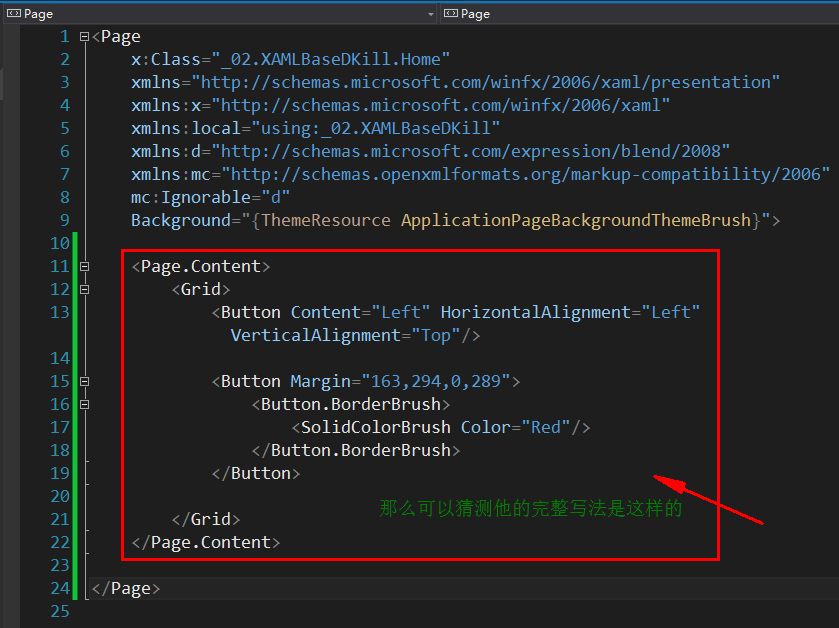This screenshot has height=628, width=839.
Task: Click line number 25 in the gutter
Action: (x=60, y=611)
